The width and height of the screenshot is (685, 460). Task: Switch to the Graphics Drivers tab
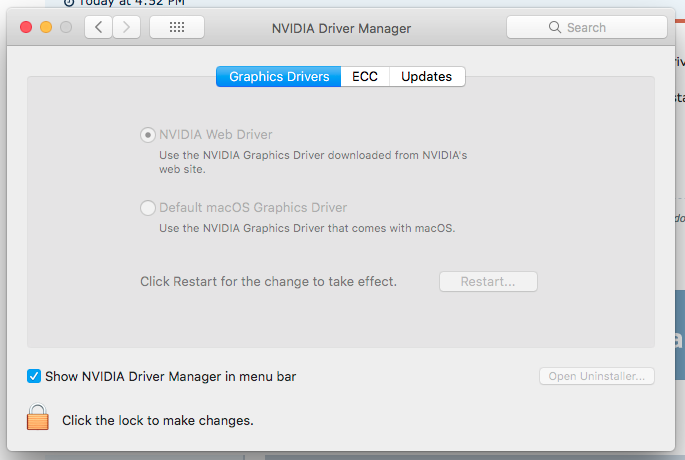coord(279,76)
